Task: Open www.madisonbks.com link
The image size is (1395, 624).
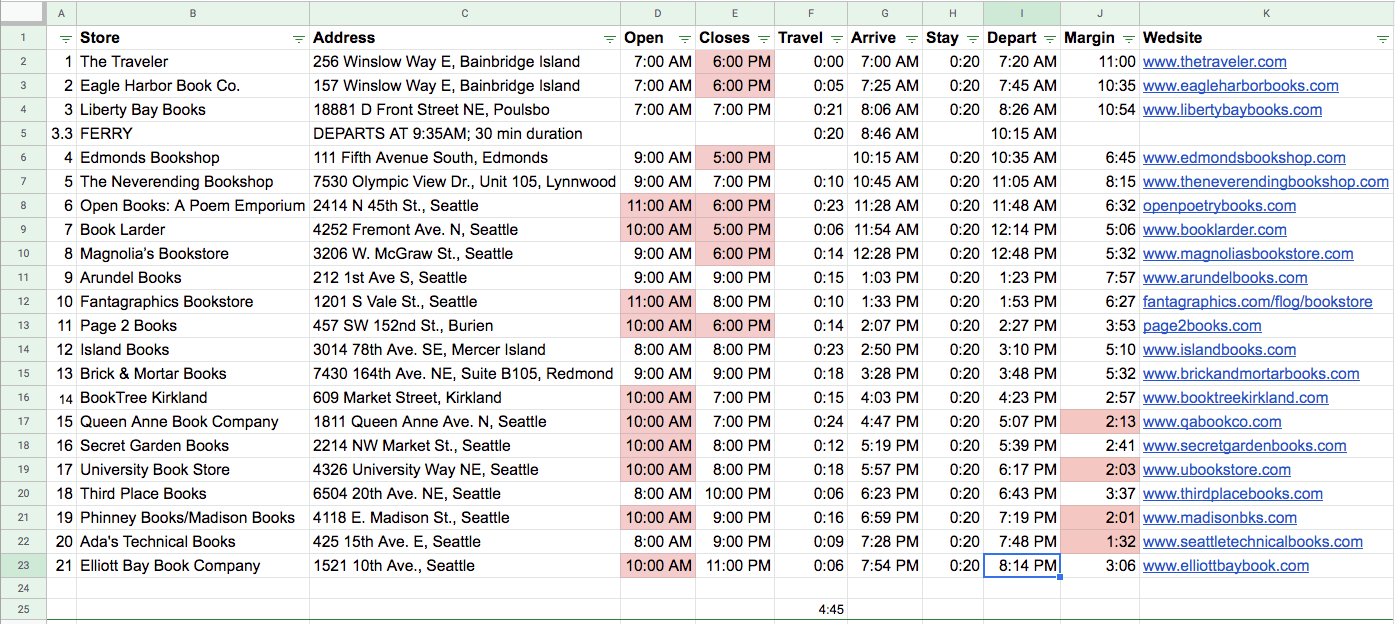Action: click(x=1220, y=518)
